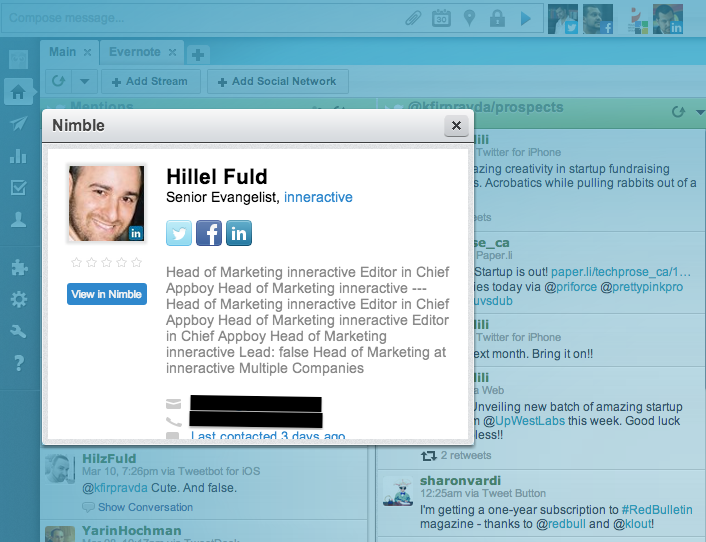Rate contact with the fifth star
706x542 pixels.
coord(136,262)
